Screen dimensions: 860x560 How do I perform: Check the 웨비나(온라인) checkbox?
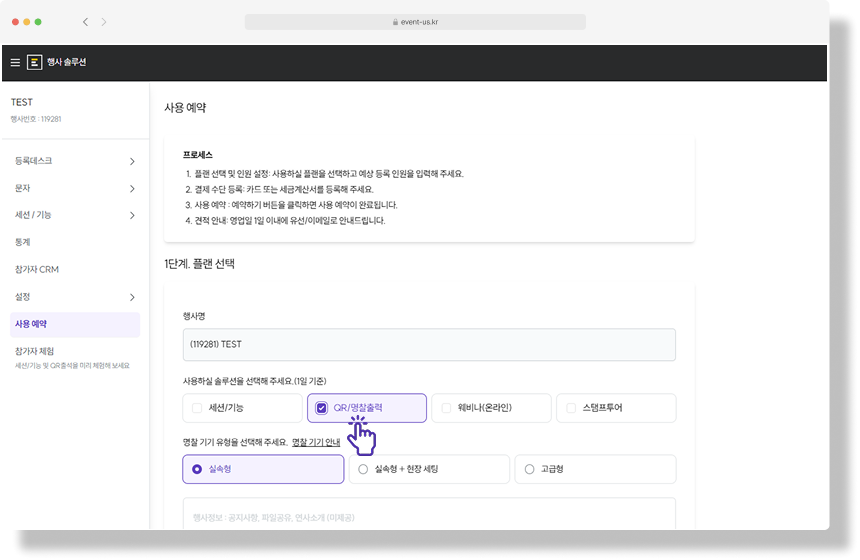tap(446, 408)
